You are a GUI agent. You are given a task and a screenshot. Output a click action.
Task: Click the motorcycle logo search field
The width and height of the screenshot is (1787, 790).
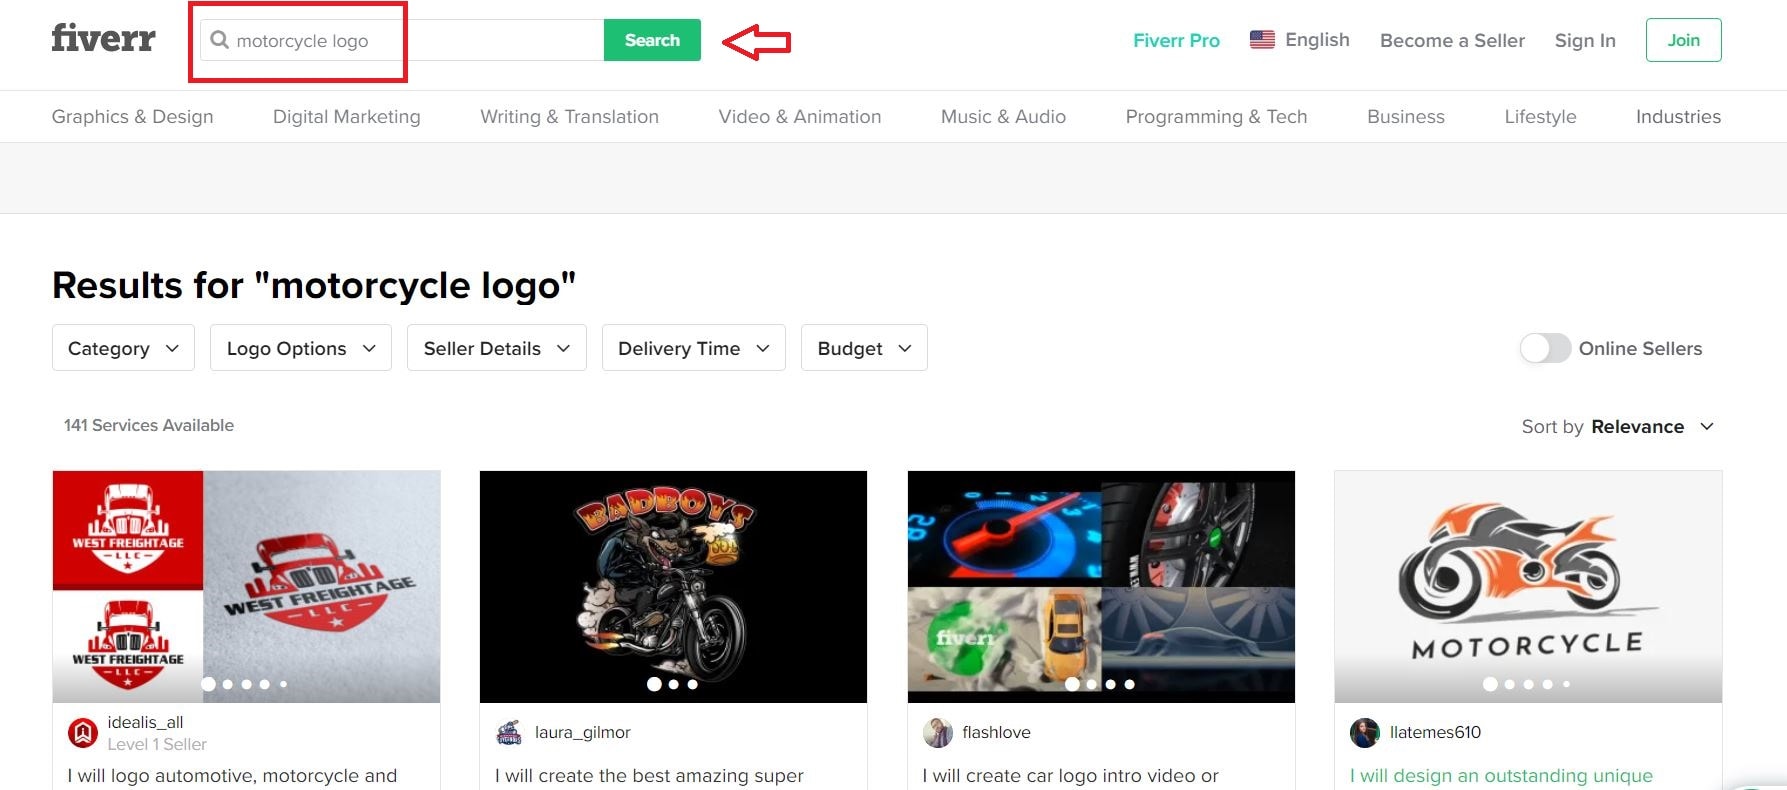click(402, 40)
